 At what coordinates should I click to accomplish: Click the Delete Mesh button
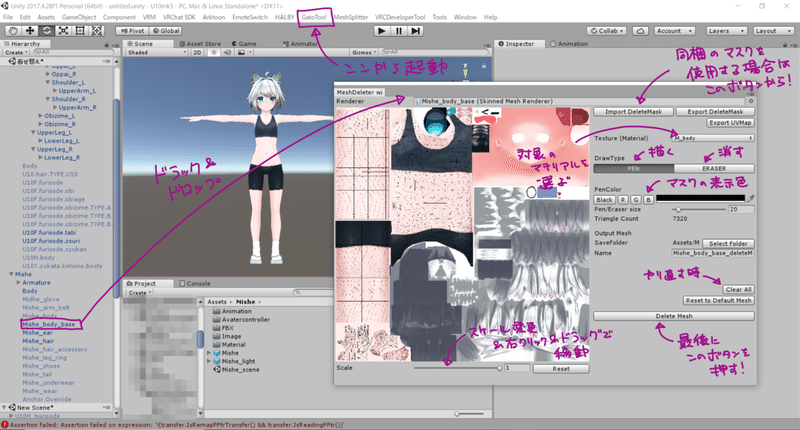673,316
